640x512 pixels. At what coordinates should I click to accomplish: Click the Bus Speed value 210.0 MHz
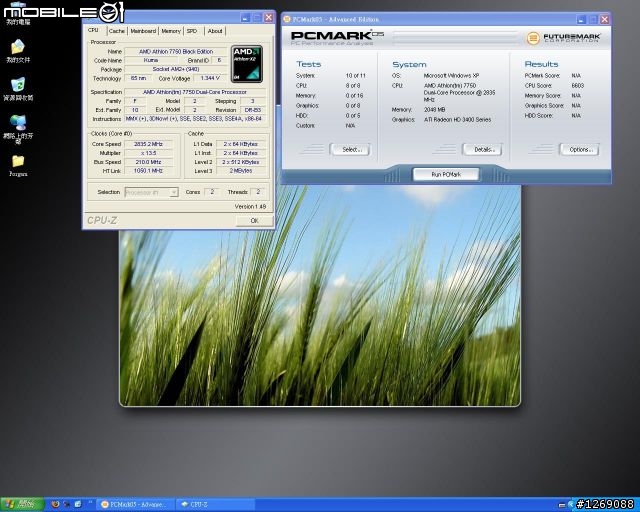(x=148, y=162)
